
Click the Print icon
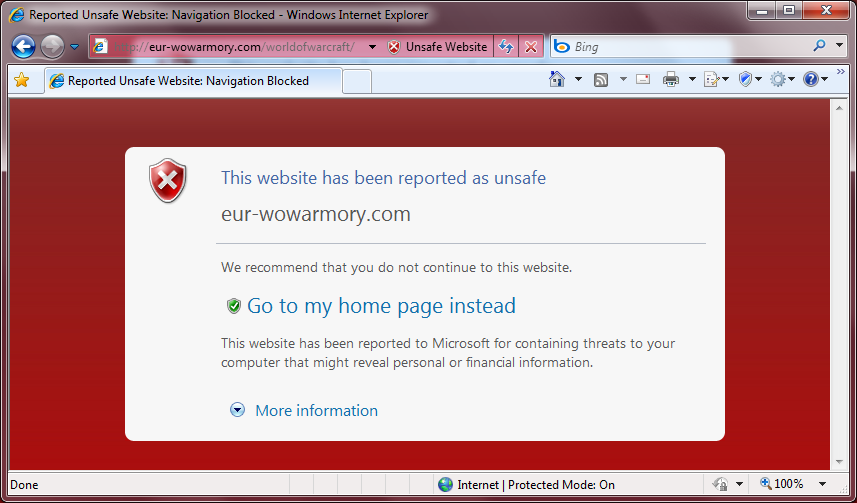671,80
